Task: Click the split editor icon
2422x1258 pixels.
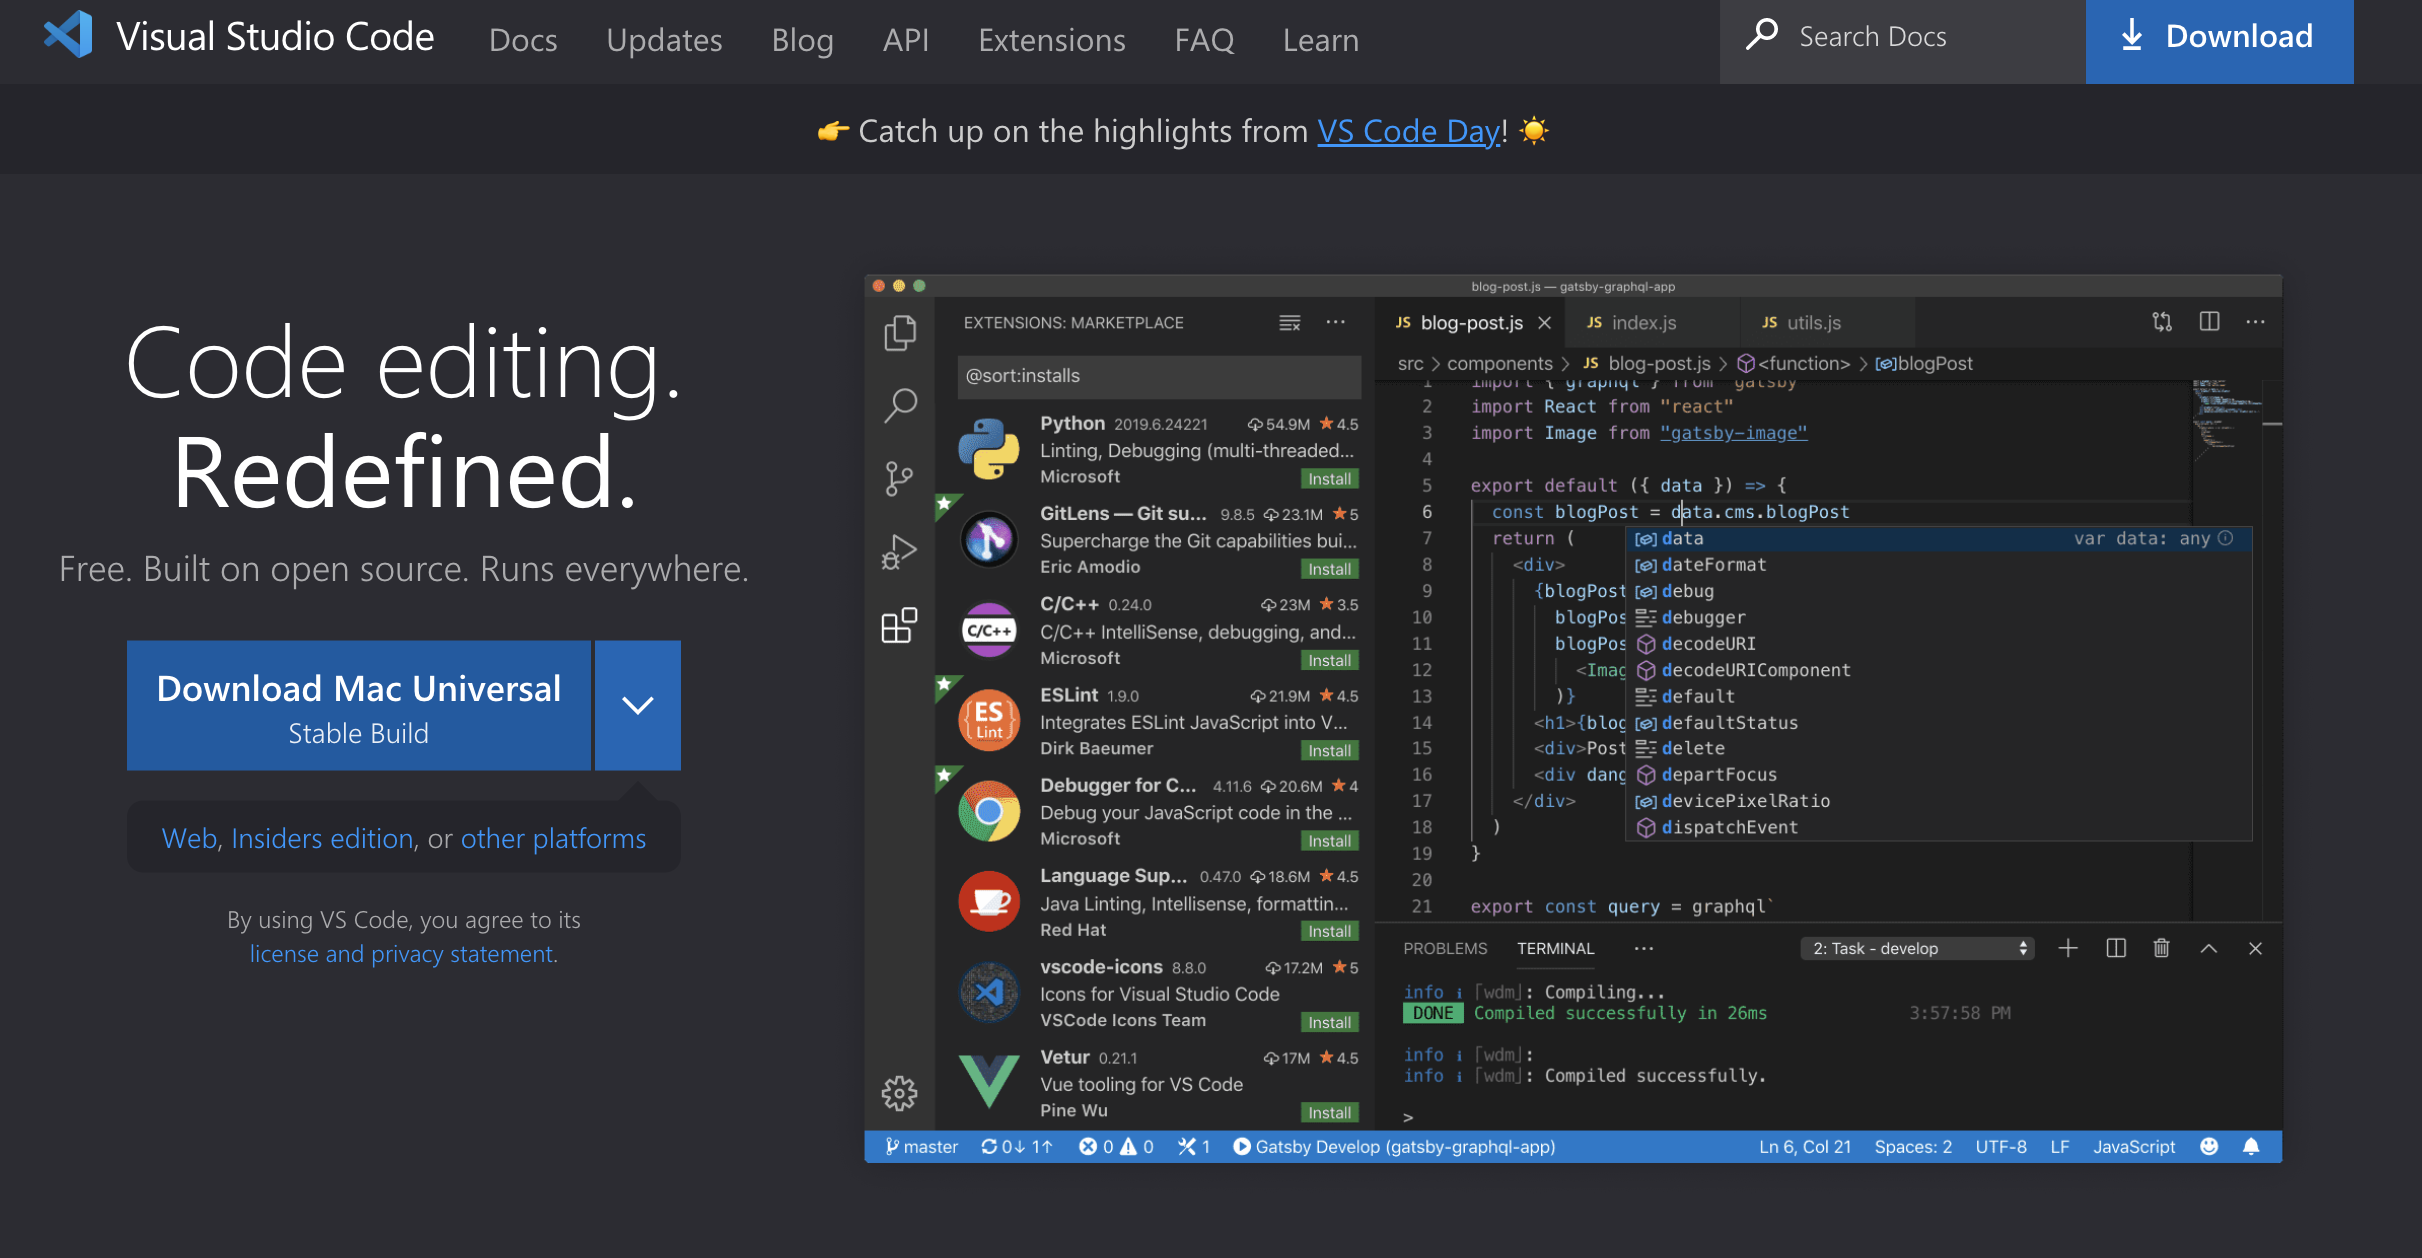Action: coord(2209,322)
